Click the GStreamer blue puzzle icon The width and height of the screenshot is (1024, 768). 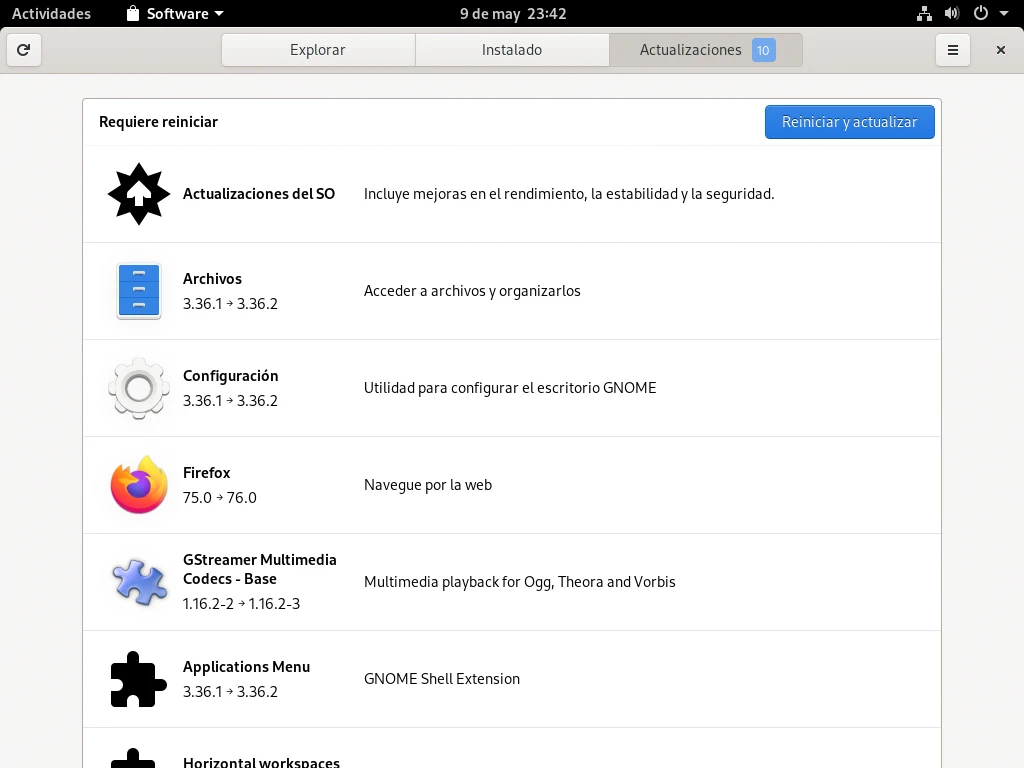[139, 582]
